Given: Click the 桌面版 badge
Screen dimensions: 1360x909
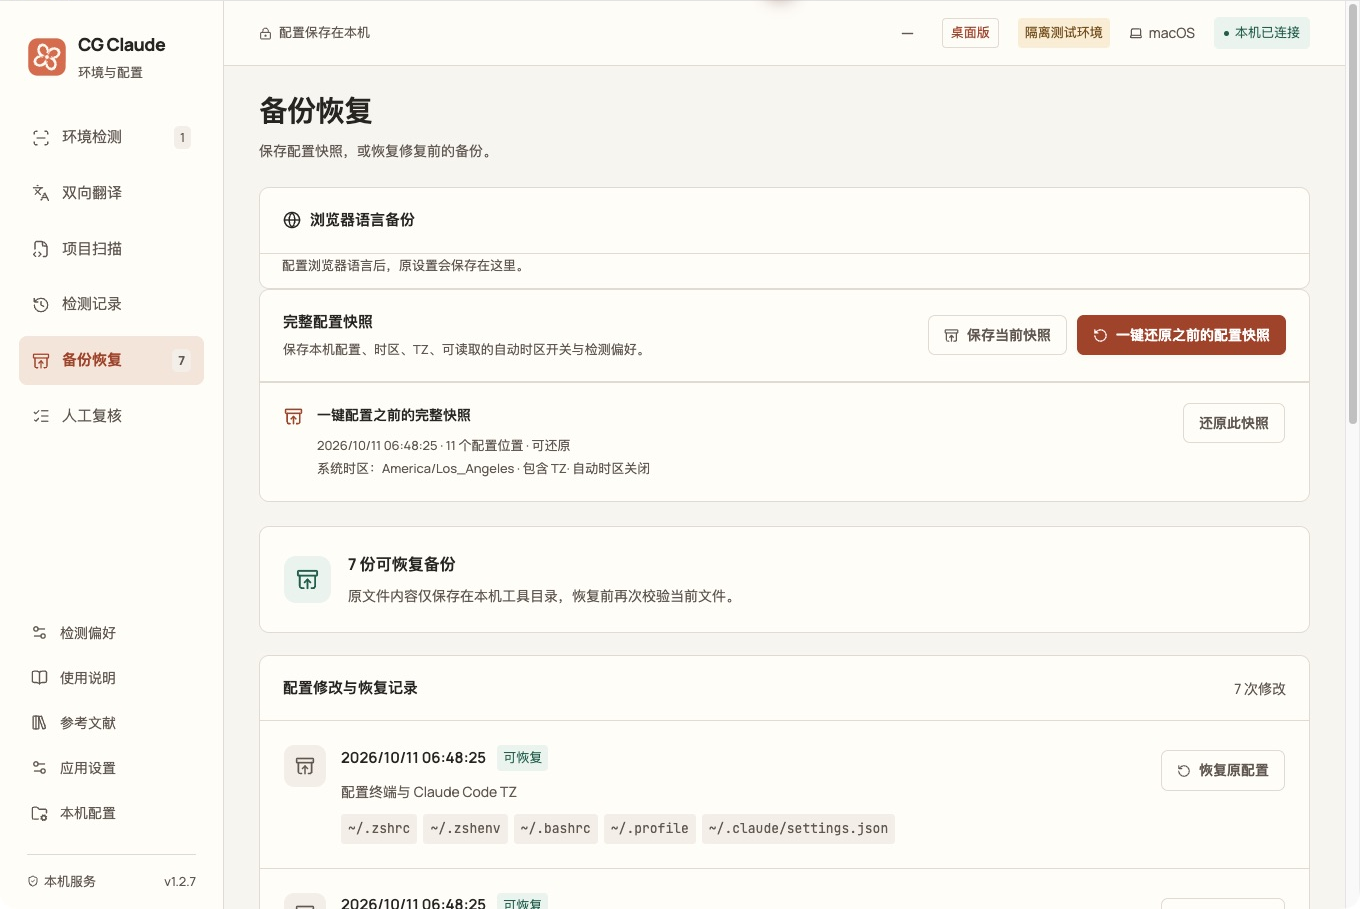Looking at the screenshot, I should 970,33.
